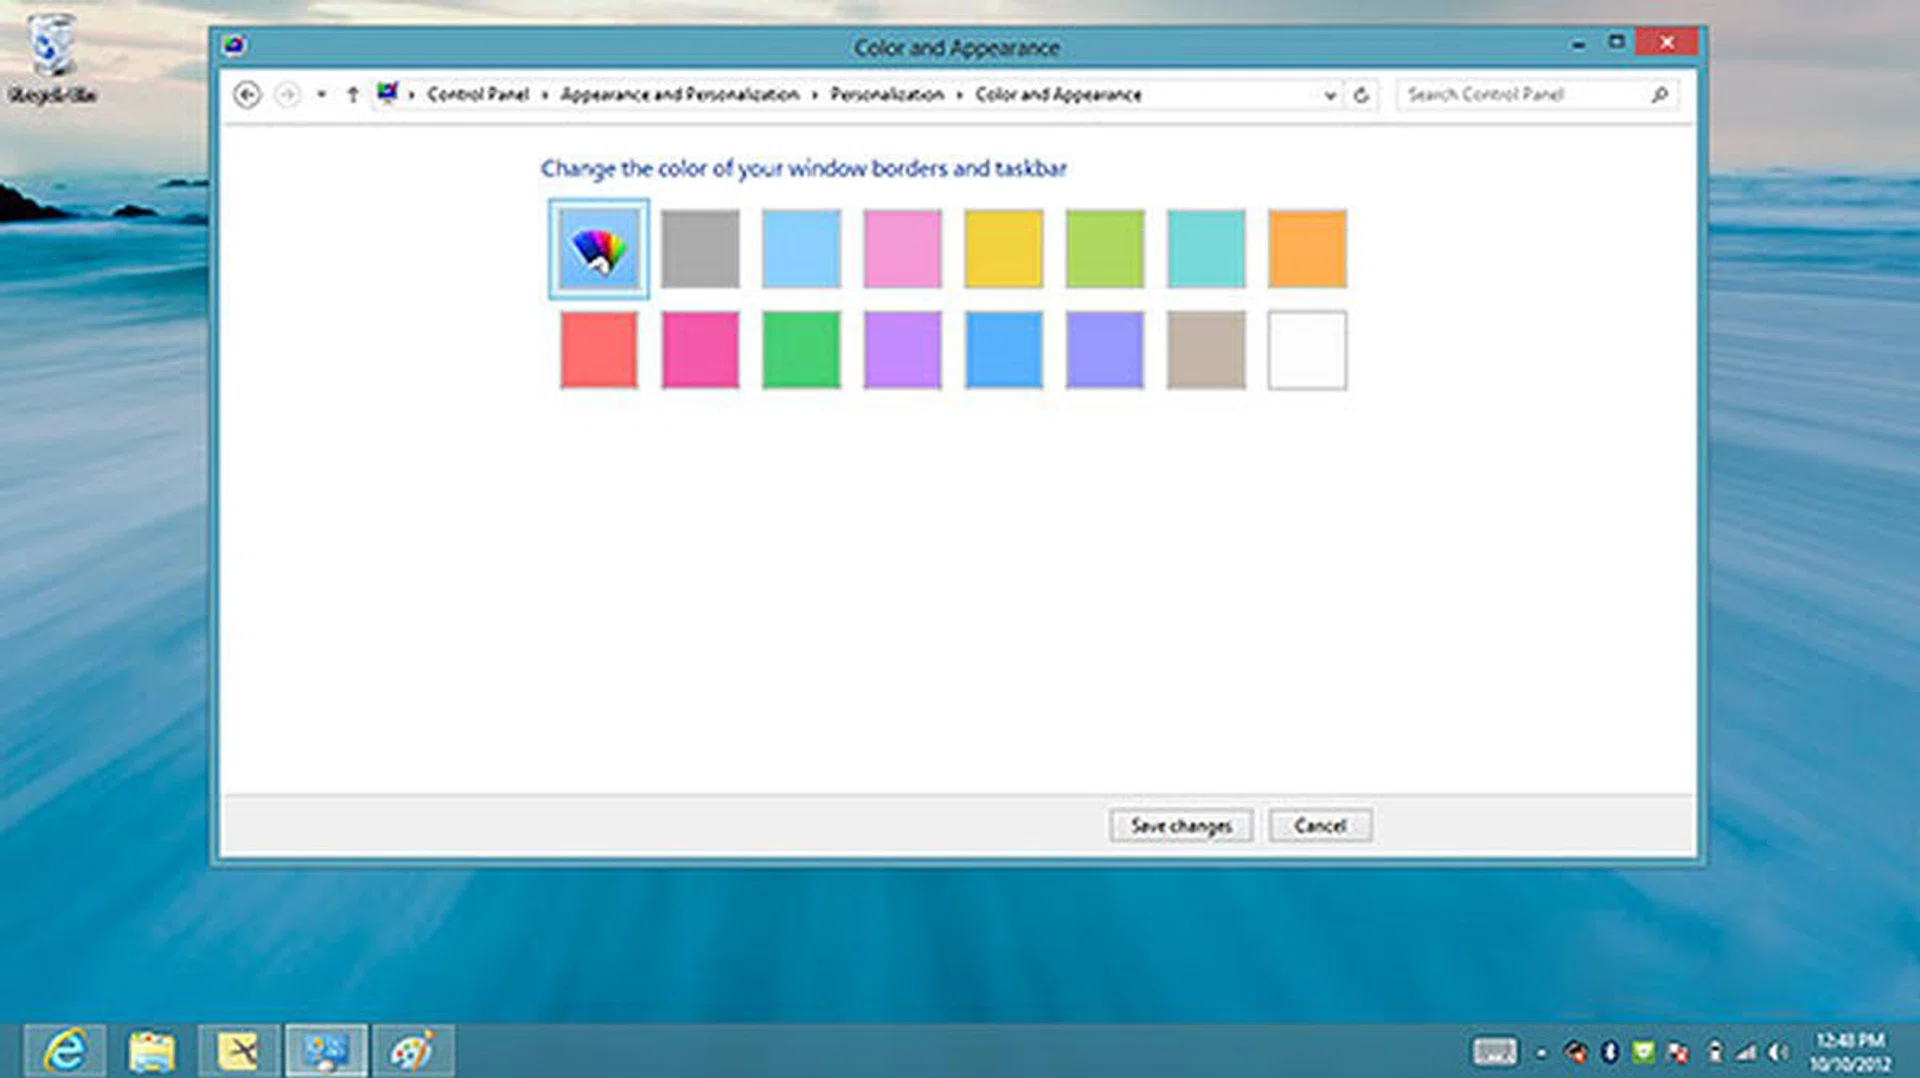This screenshot has height=1078, width=1920.
Task: Show hidden tray icons
Action: pyautogui.click(x=1541, y=1052)
